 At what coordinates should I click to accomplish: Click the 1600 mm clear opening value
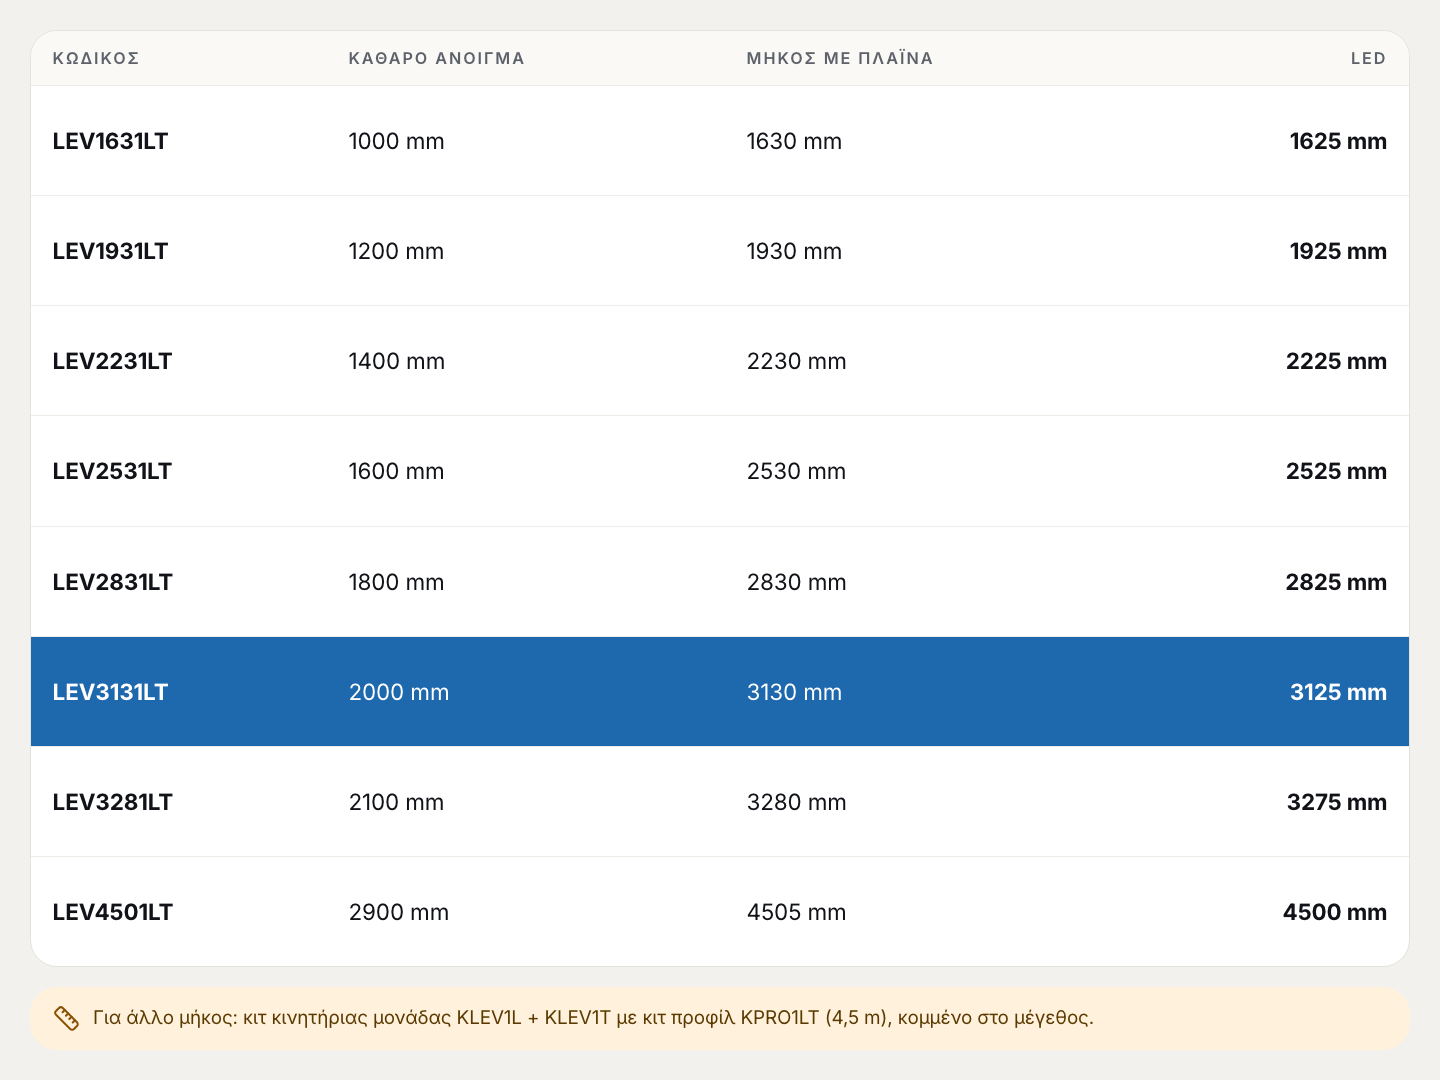pos(396,471)
